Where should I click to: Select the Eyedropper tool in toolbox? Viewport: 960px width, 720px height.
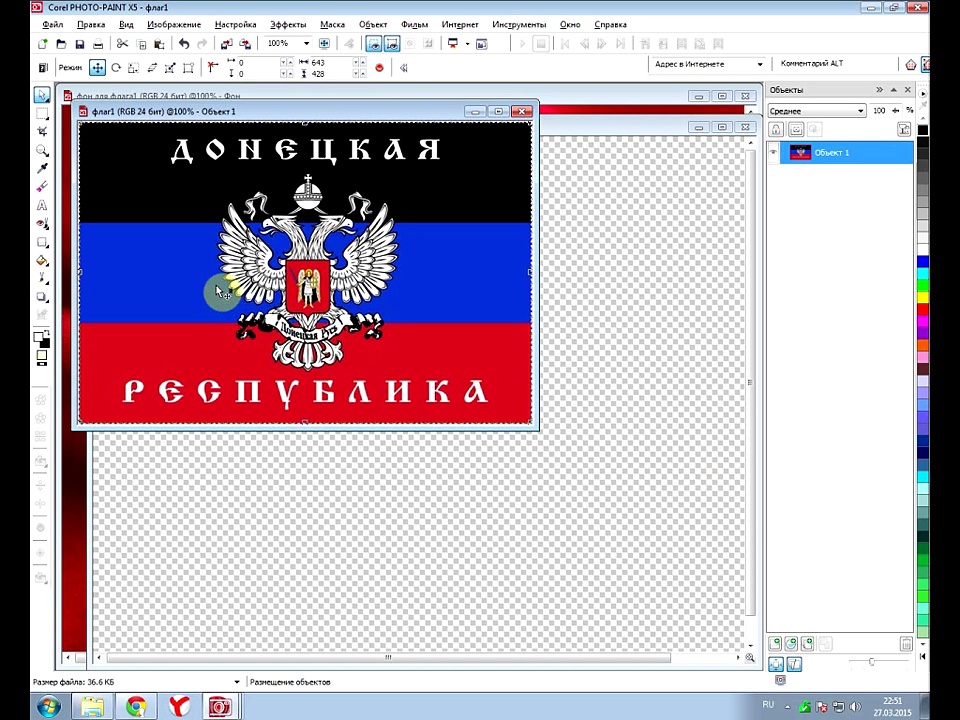click(x=42, y=168)
